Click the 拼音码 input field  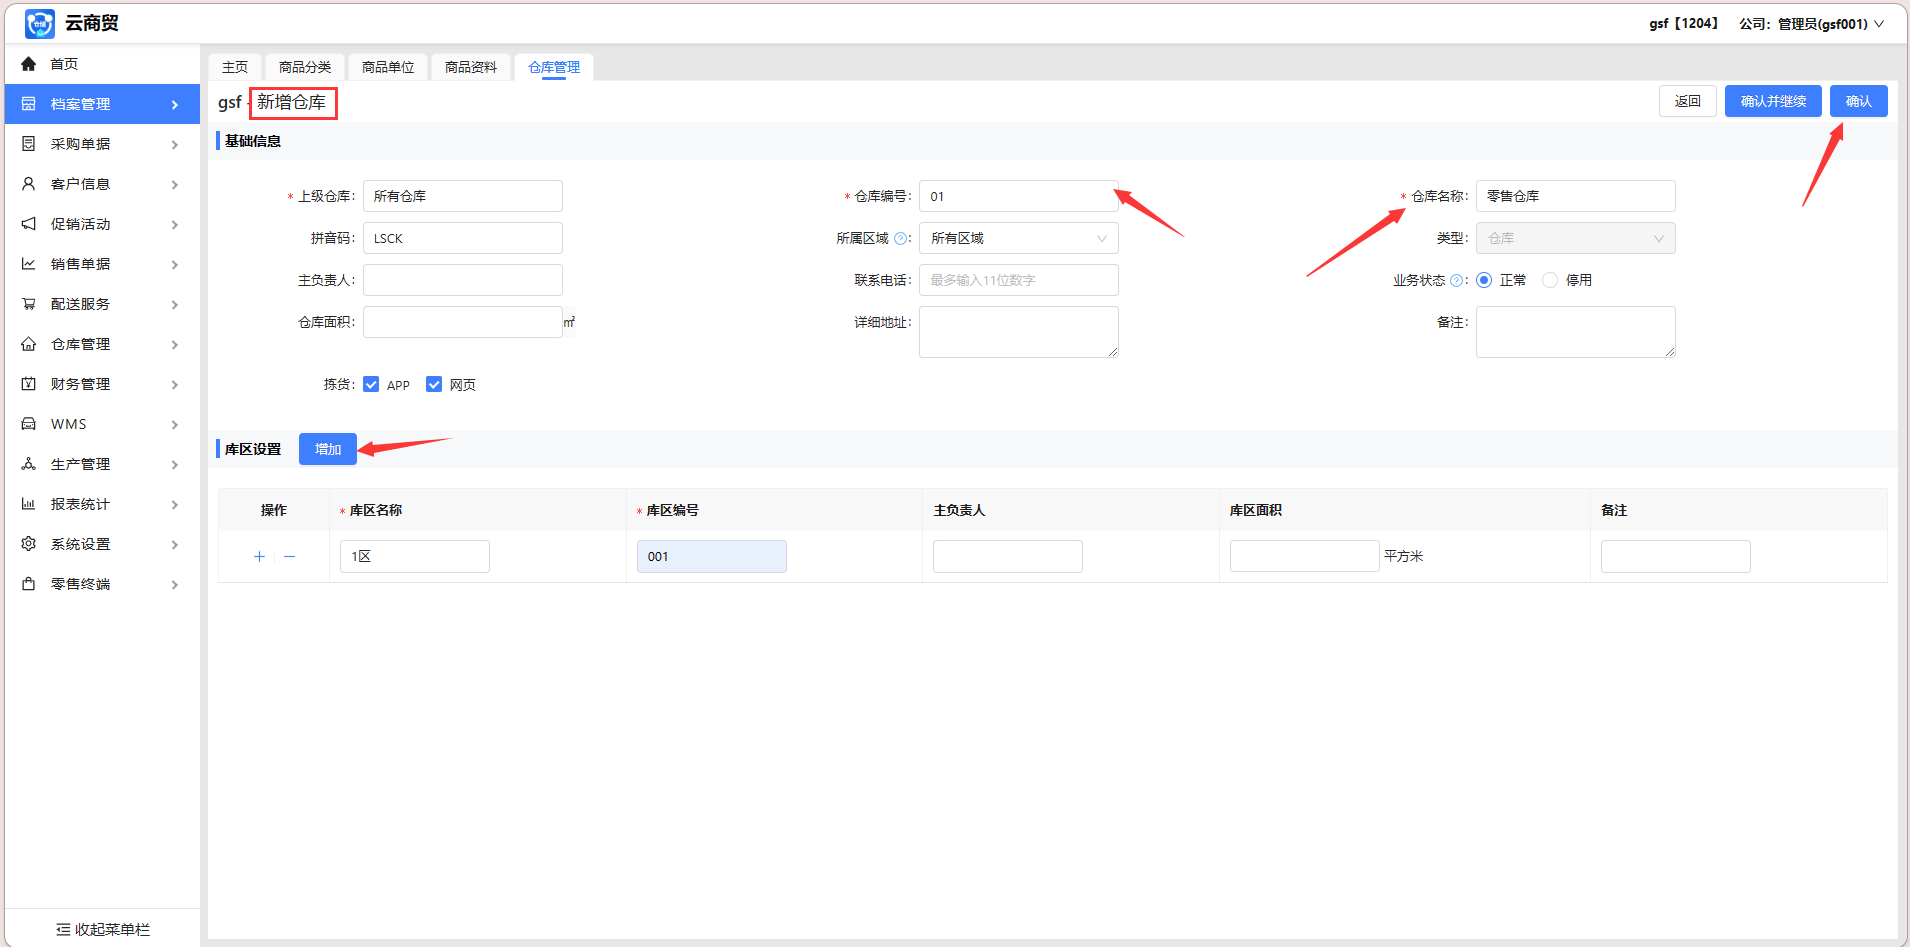coord(462,238)
